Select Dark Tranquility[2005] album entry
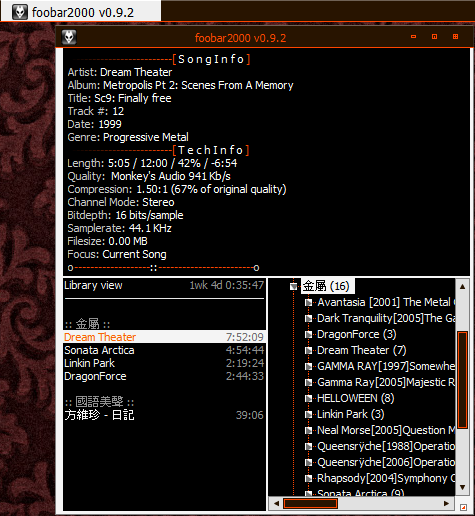 386,318
